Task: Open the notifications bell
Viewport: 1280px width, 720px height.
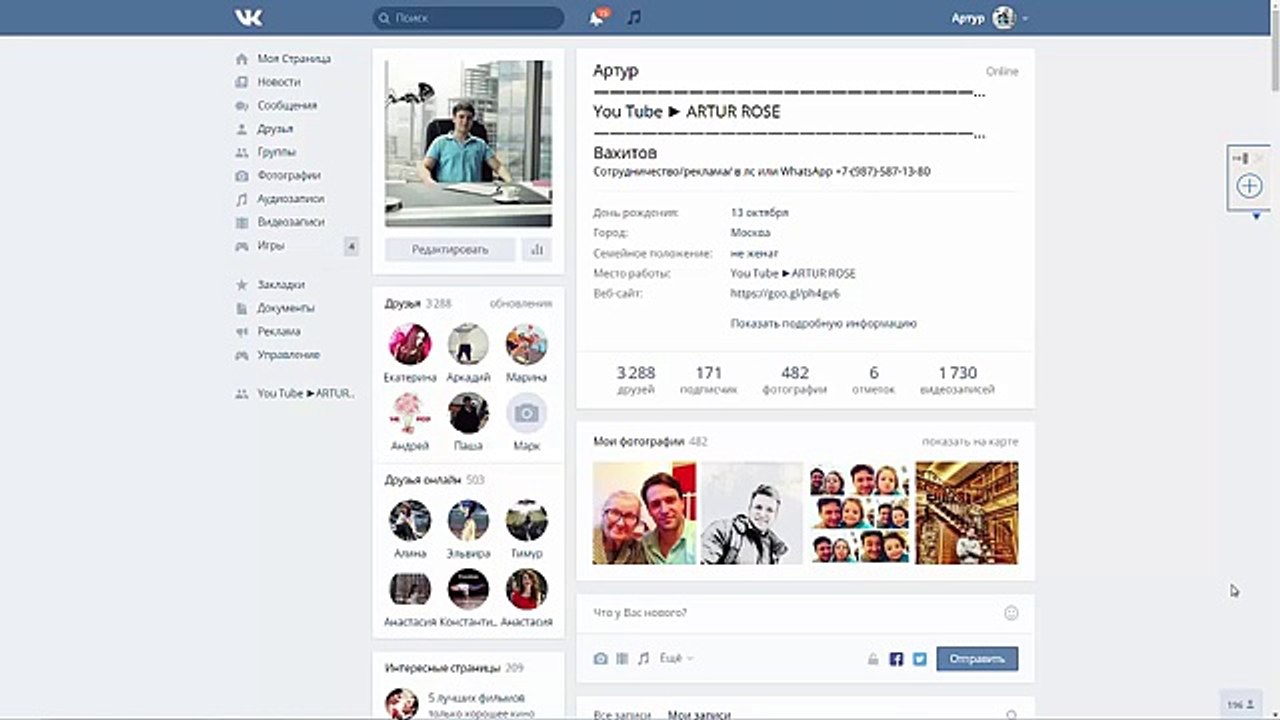Action: pos(597,18)
